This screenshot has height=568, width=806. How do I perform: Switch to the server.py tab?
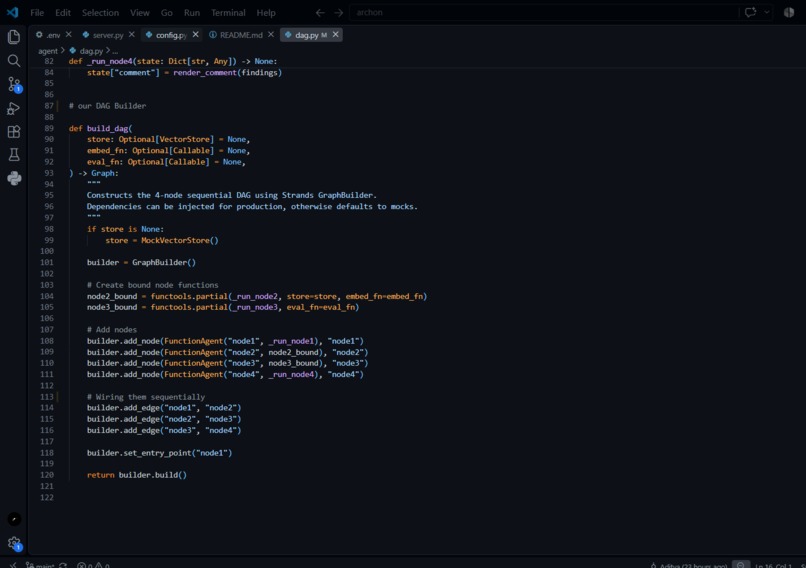tap(107, 35)
